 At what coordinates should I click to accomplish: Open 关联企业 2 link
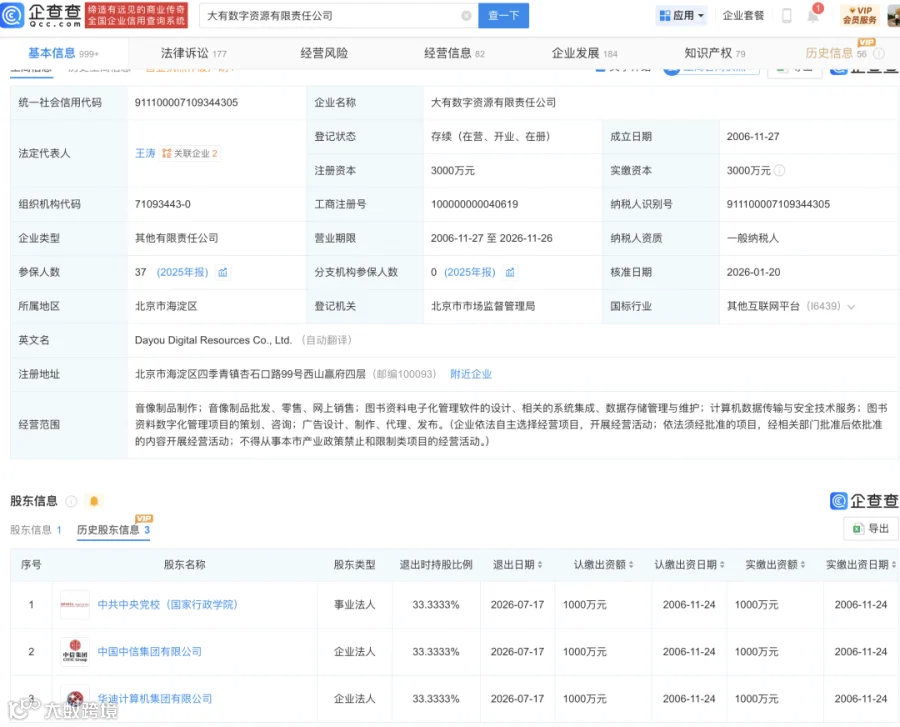(190, 153)
